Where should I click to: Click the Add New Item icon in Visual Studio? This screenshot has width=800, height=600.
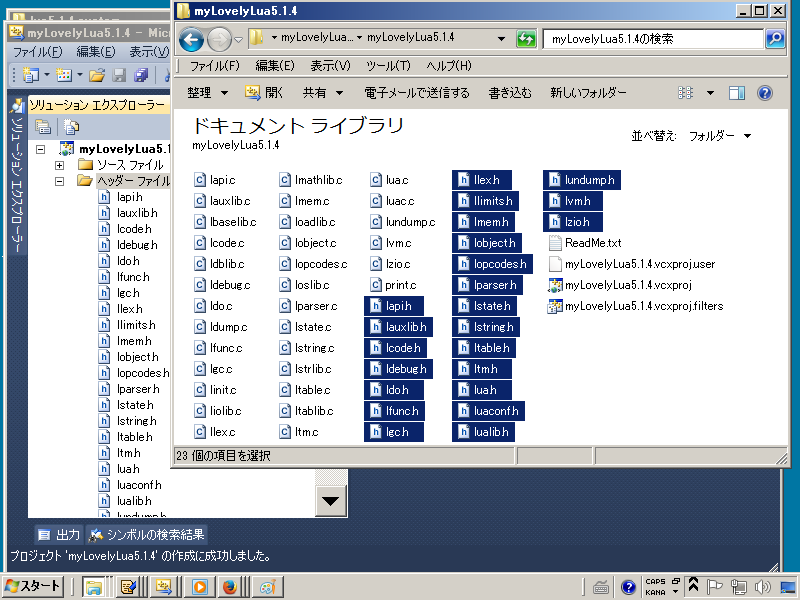64,76
